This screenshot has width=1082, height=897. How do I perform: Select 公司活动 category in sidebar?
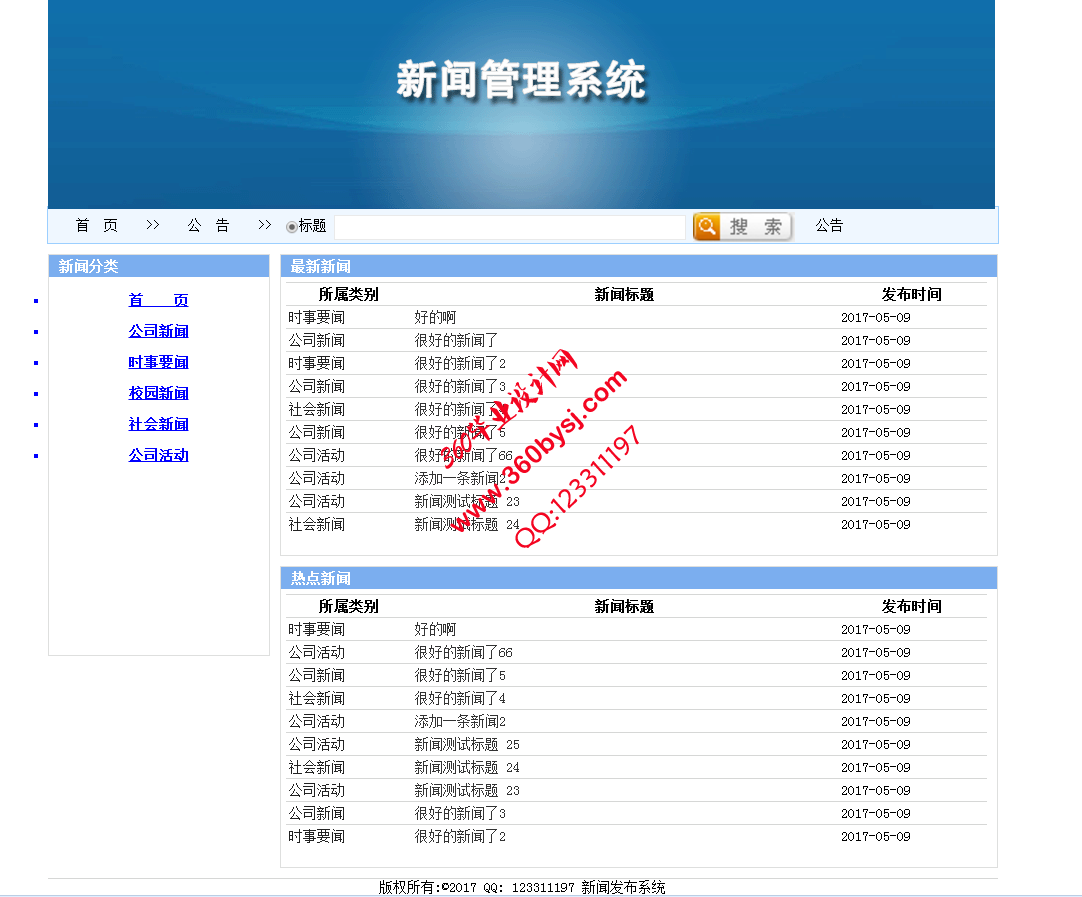tap(158, 455)
